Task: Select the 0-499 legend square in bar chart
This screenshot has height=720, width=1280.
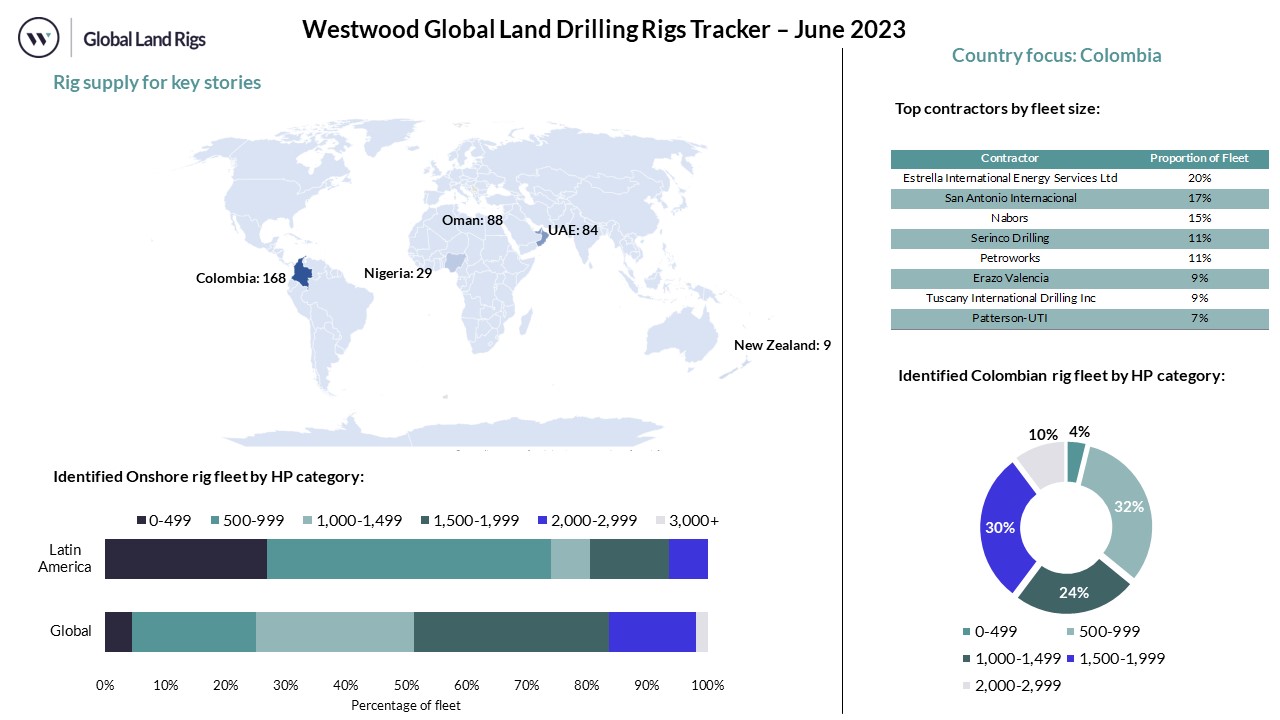Action: click(x=141, y=521)
